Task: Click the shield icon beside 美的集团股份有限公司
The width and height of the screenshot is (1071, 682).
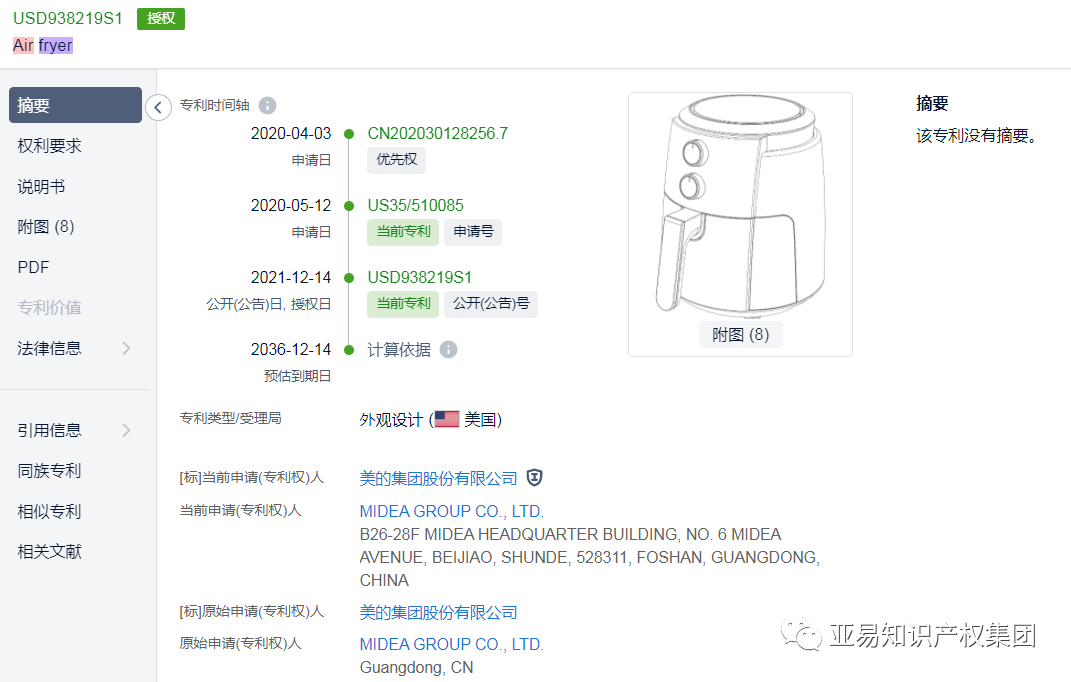Action: tap(534, 478)
